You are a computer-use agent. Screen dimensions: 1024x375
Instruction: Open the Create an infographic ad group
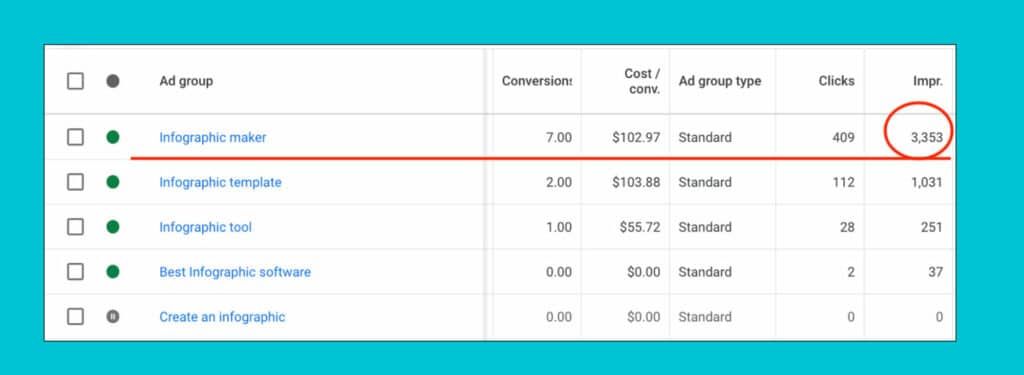click(x=222, y=317)
